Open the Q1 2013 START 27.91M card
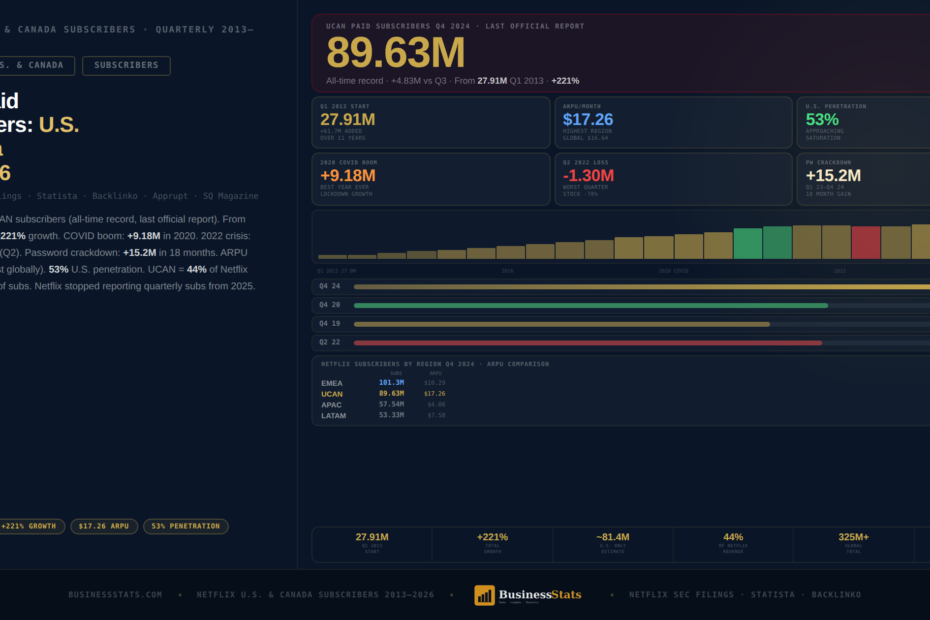The image size is (930, 620). pos(431,122)
